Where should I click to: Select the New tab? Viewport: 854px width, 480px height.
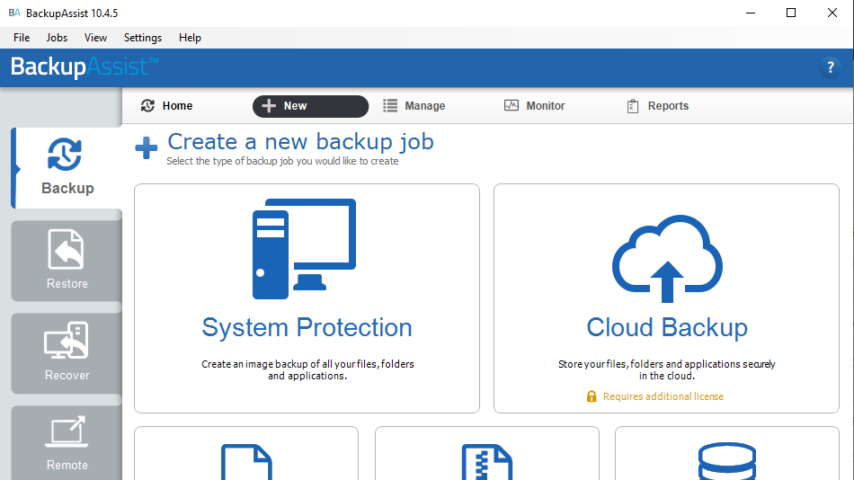(310, 106)
